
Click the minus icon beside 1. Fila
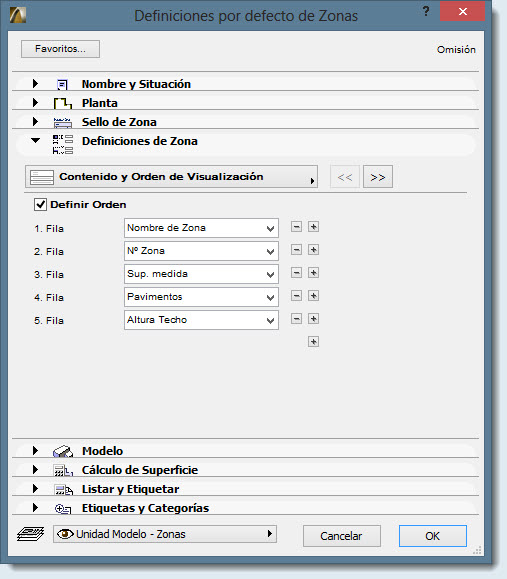tap(296, 227)
